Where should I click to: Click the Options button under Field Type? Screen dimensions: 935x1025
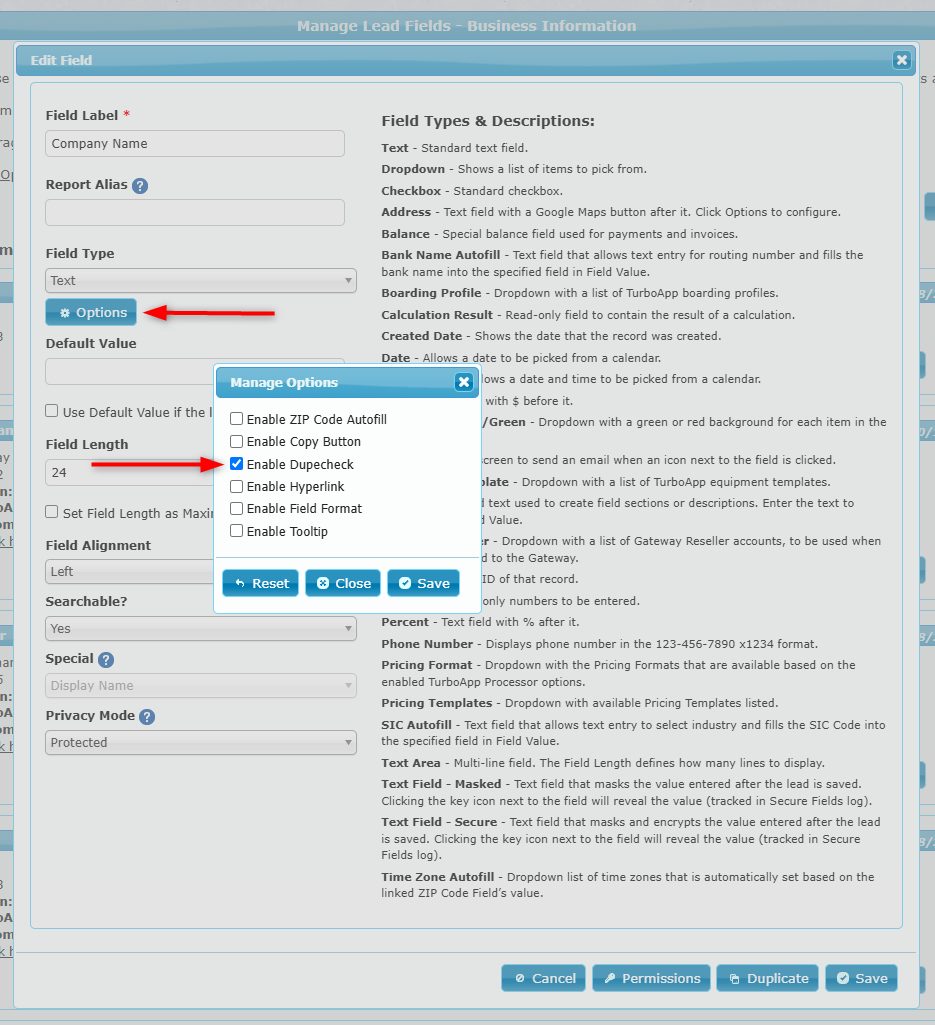point(91,312)
